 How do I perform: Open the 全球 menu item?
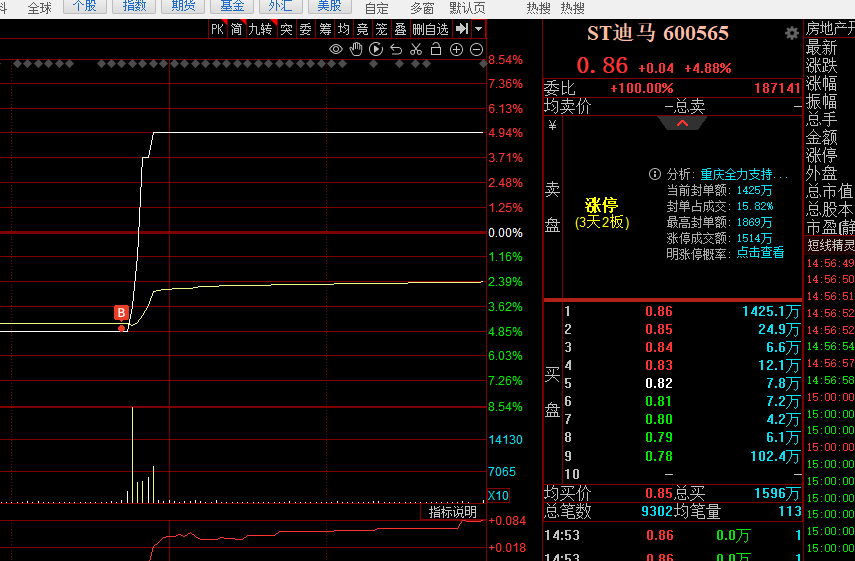[x=39, y=8]
